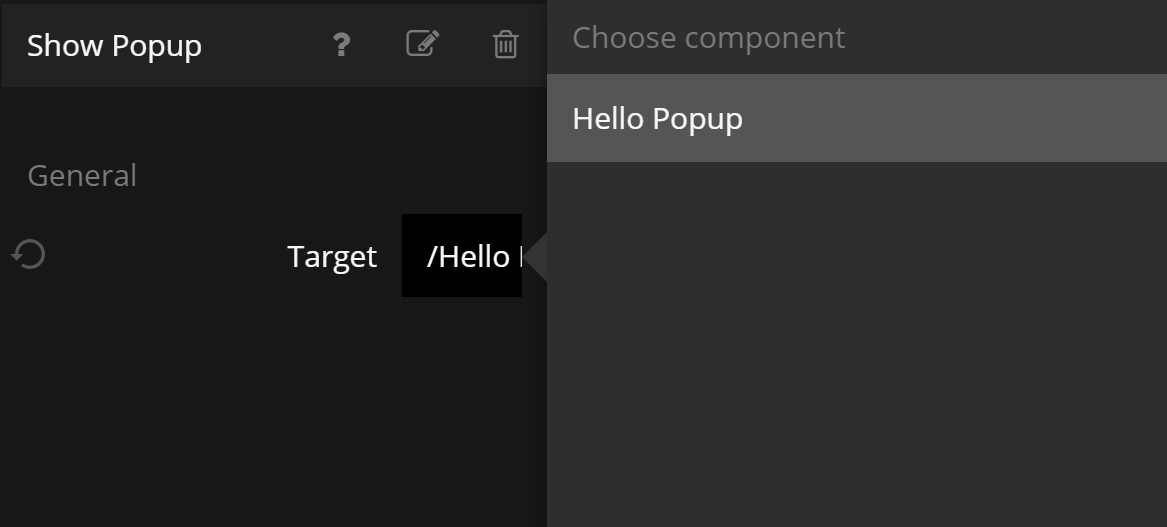Open help for the Show Popup action
The width and height of the screenshot is (1167, 527).
(341, 45)
